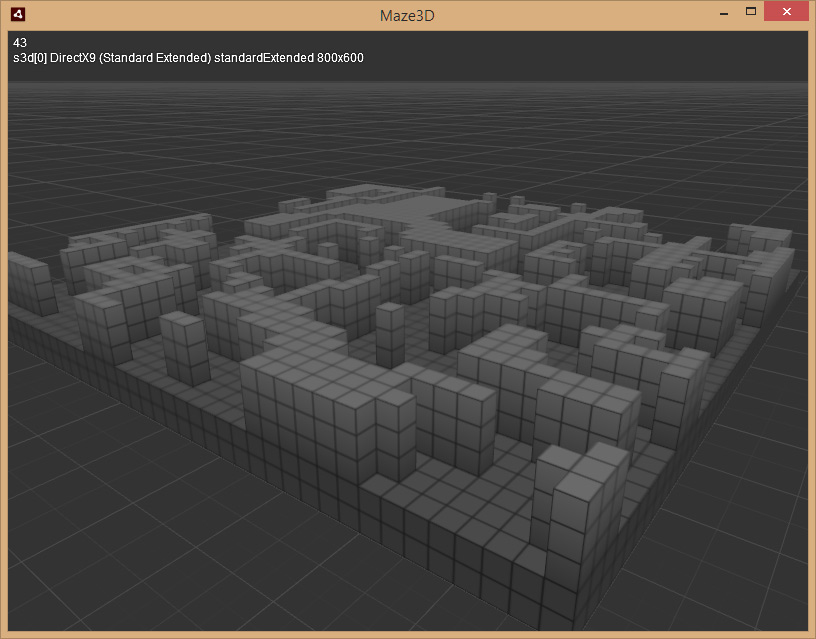
Task: Click the s3d[0] label in debug line
Action: click(x=28, y=58)
